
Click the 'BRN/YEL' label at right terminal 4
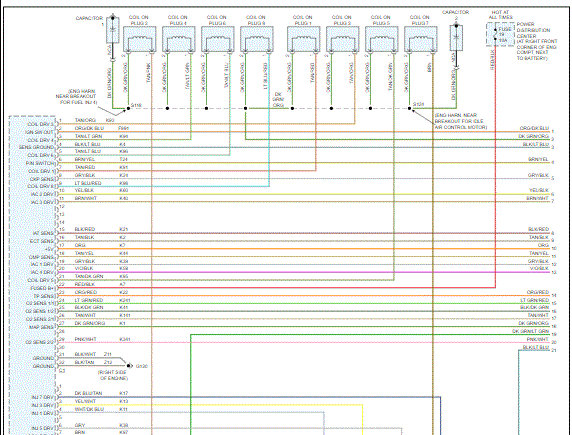point(538,159)
